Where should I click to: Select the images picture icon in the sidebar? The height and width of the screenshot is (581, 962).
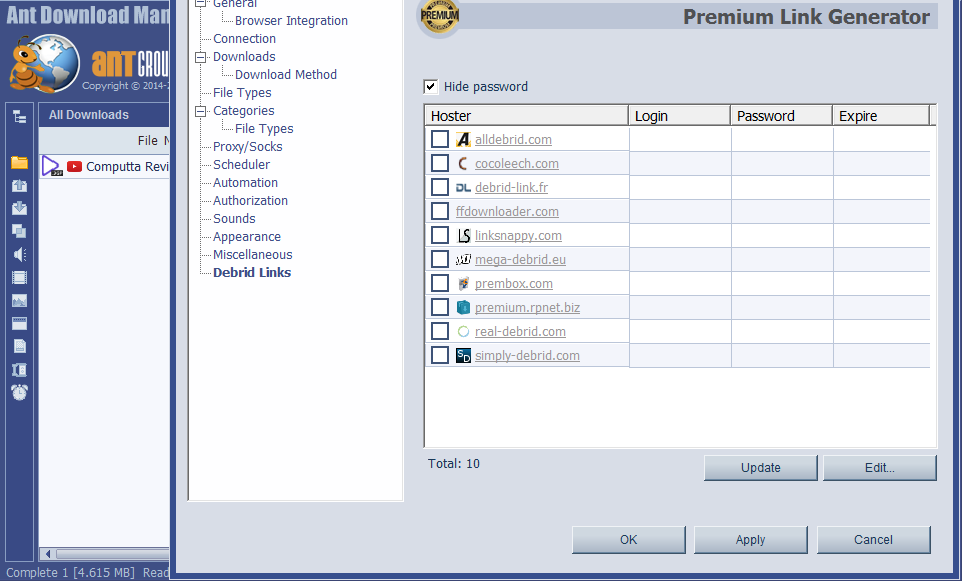click(20, 301)
